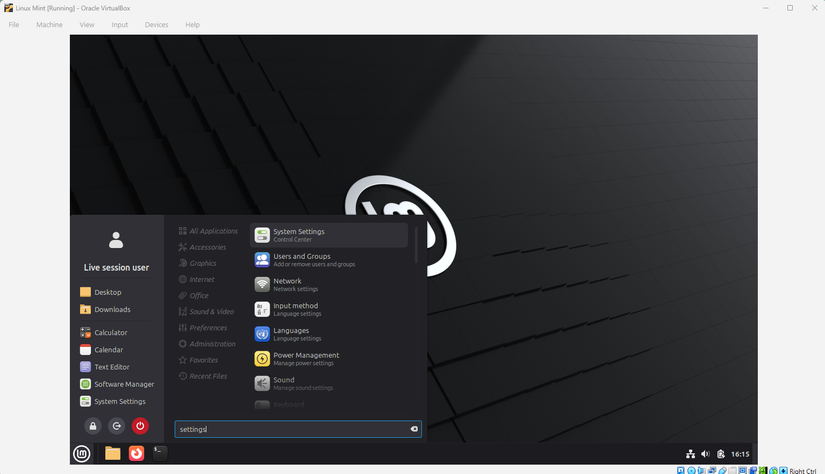
Task: Click the red power shutdown button
Action: (x=140, y=426)
